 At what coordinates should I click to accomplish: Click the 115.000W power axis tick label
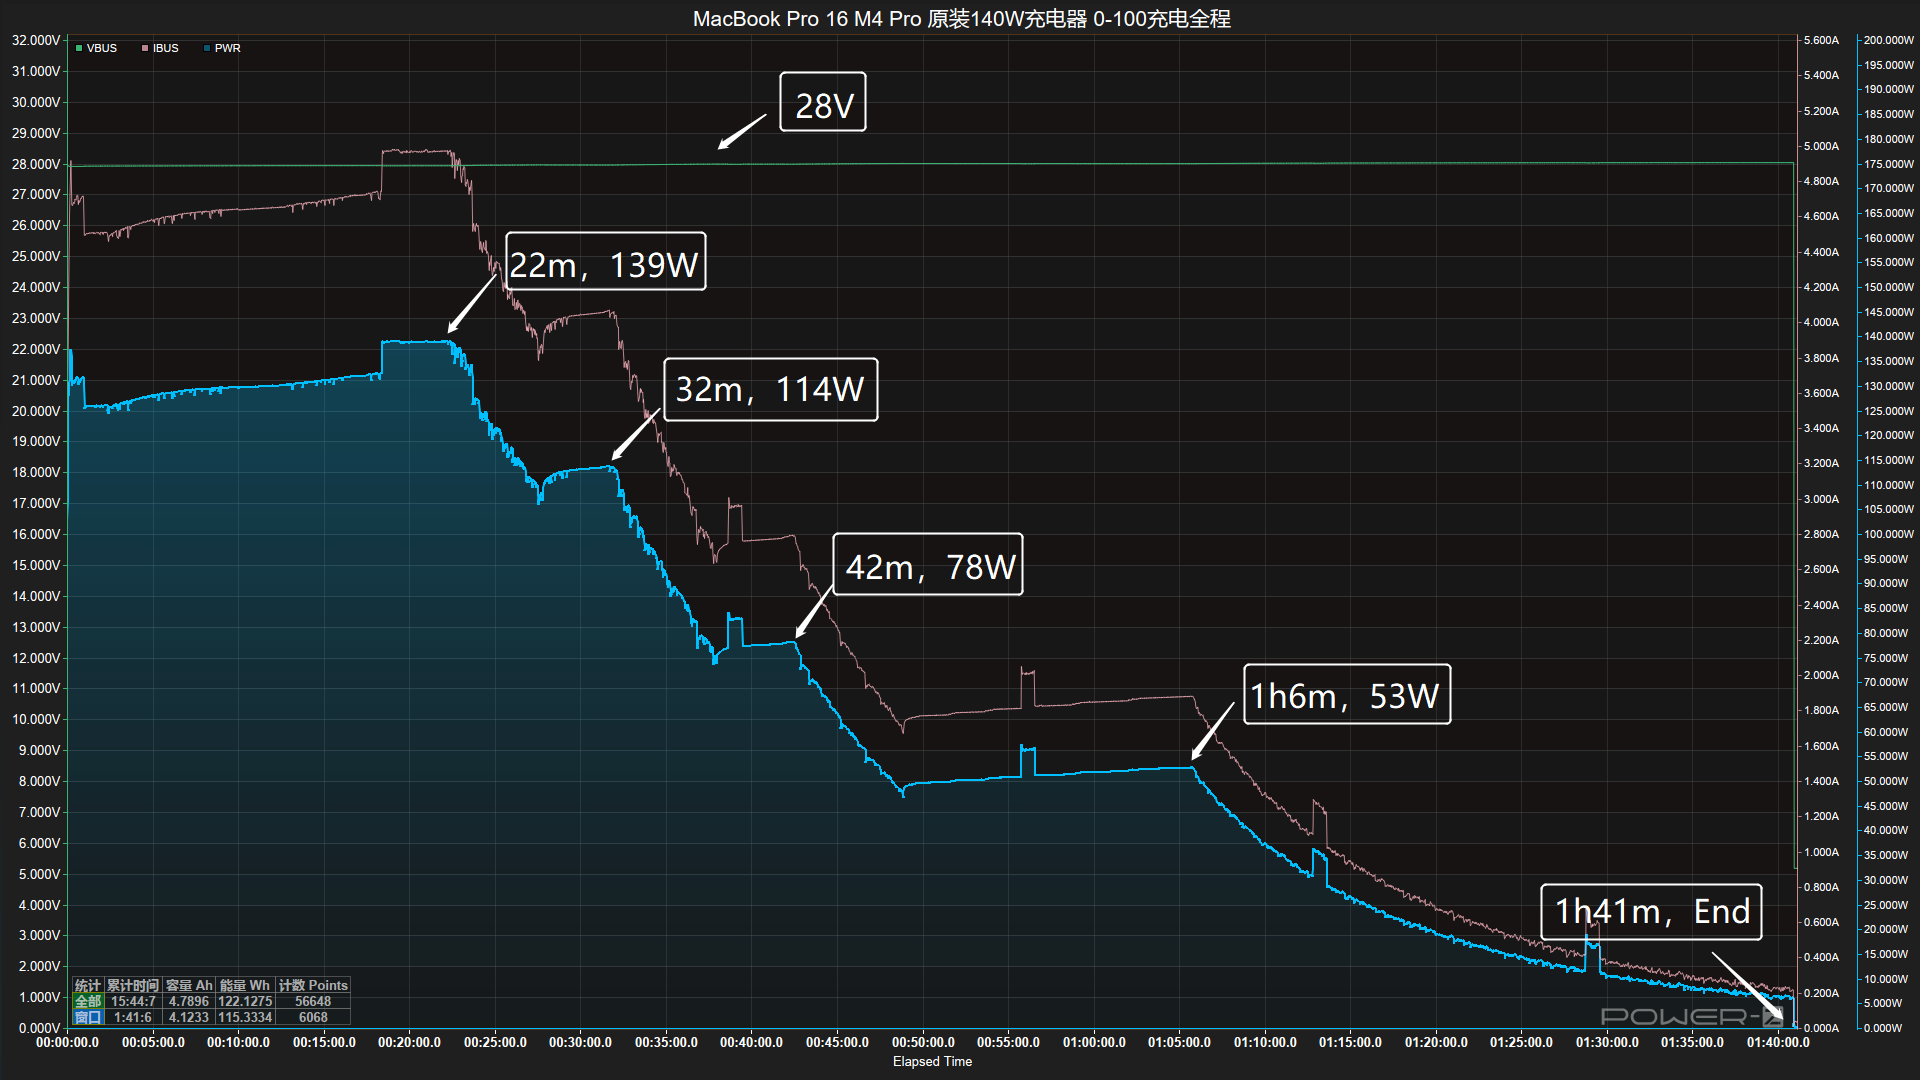coord(1888,460)
